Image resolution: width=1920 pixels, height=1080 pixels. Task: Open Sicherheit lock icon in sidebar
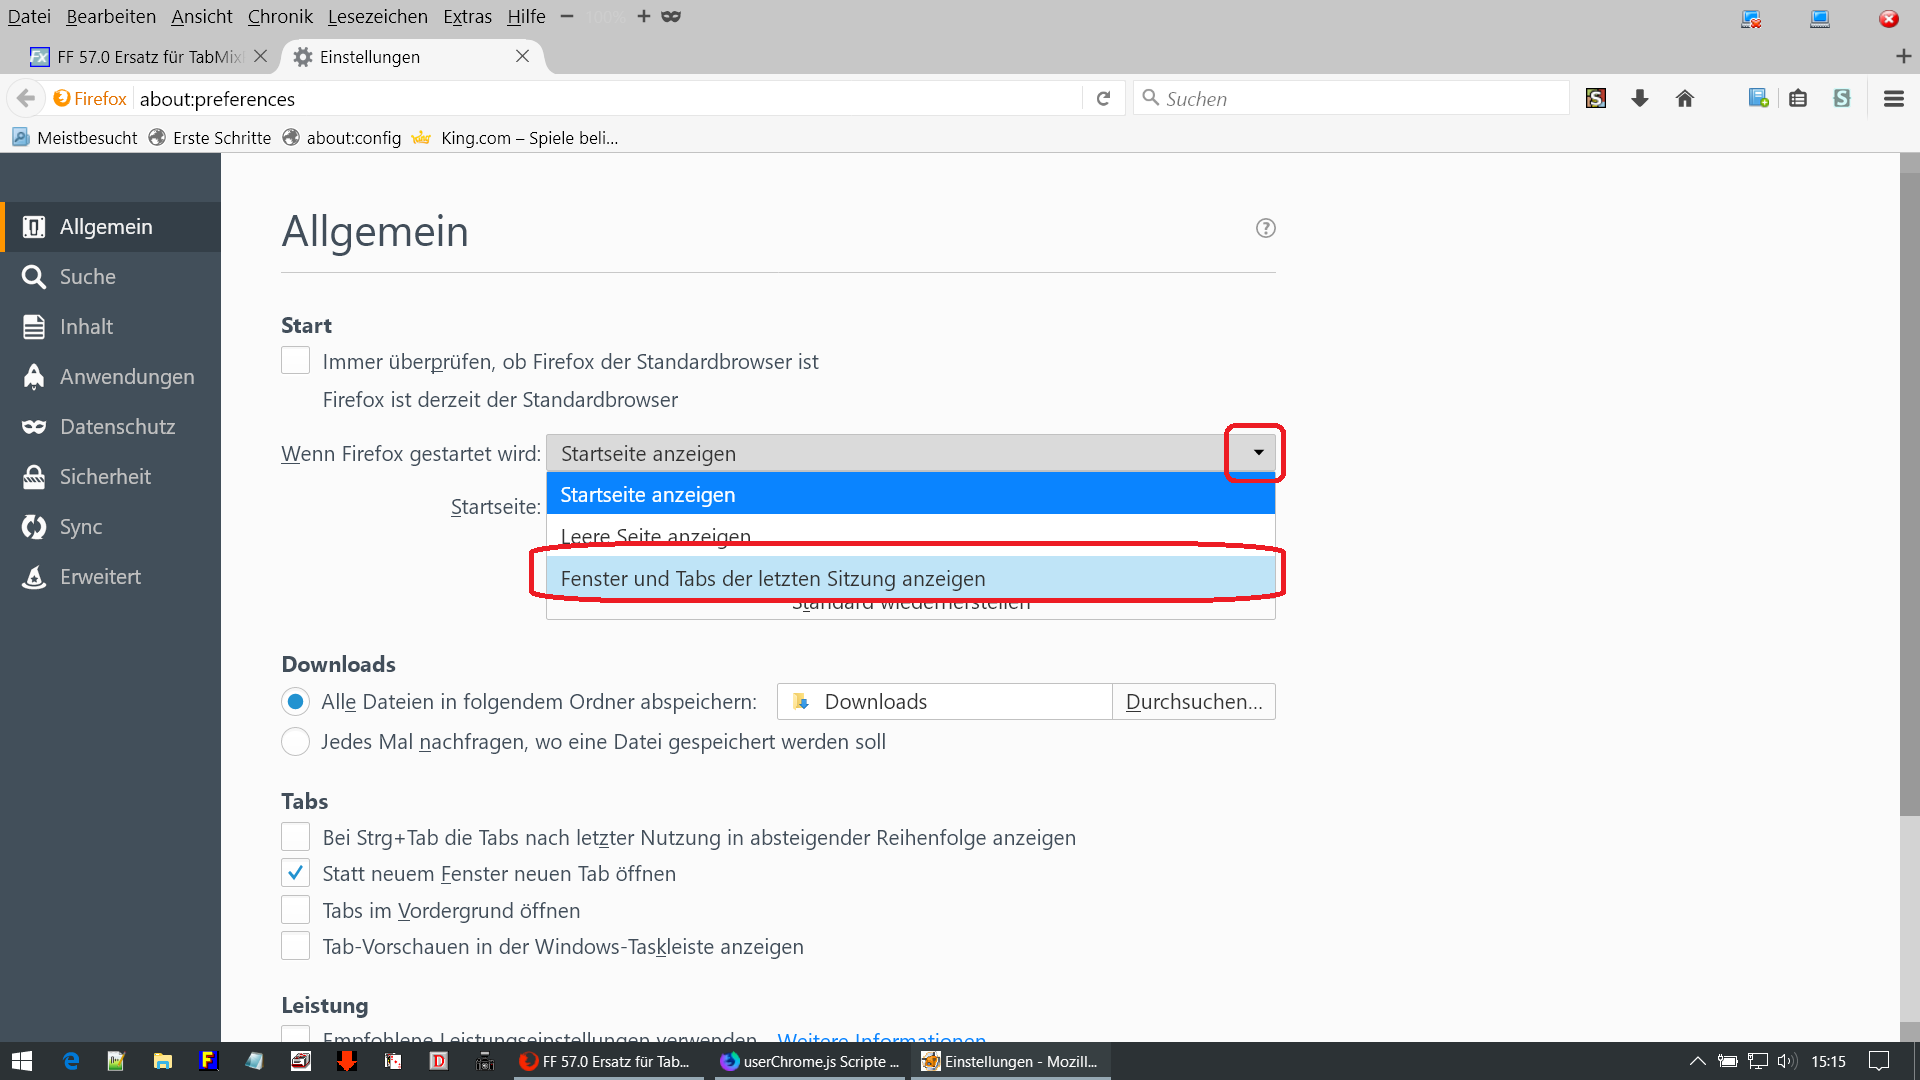(34, 477)
